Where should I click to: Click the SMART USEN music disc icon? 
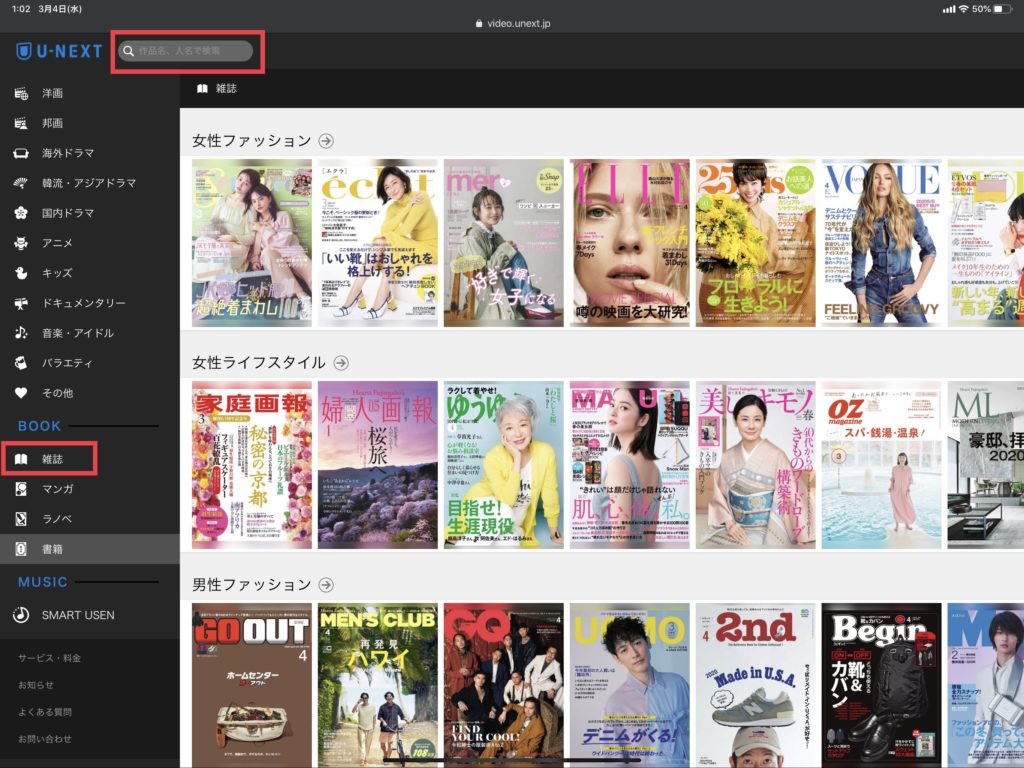(21, 615)
